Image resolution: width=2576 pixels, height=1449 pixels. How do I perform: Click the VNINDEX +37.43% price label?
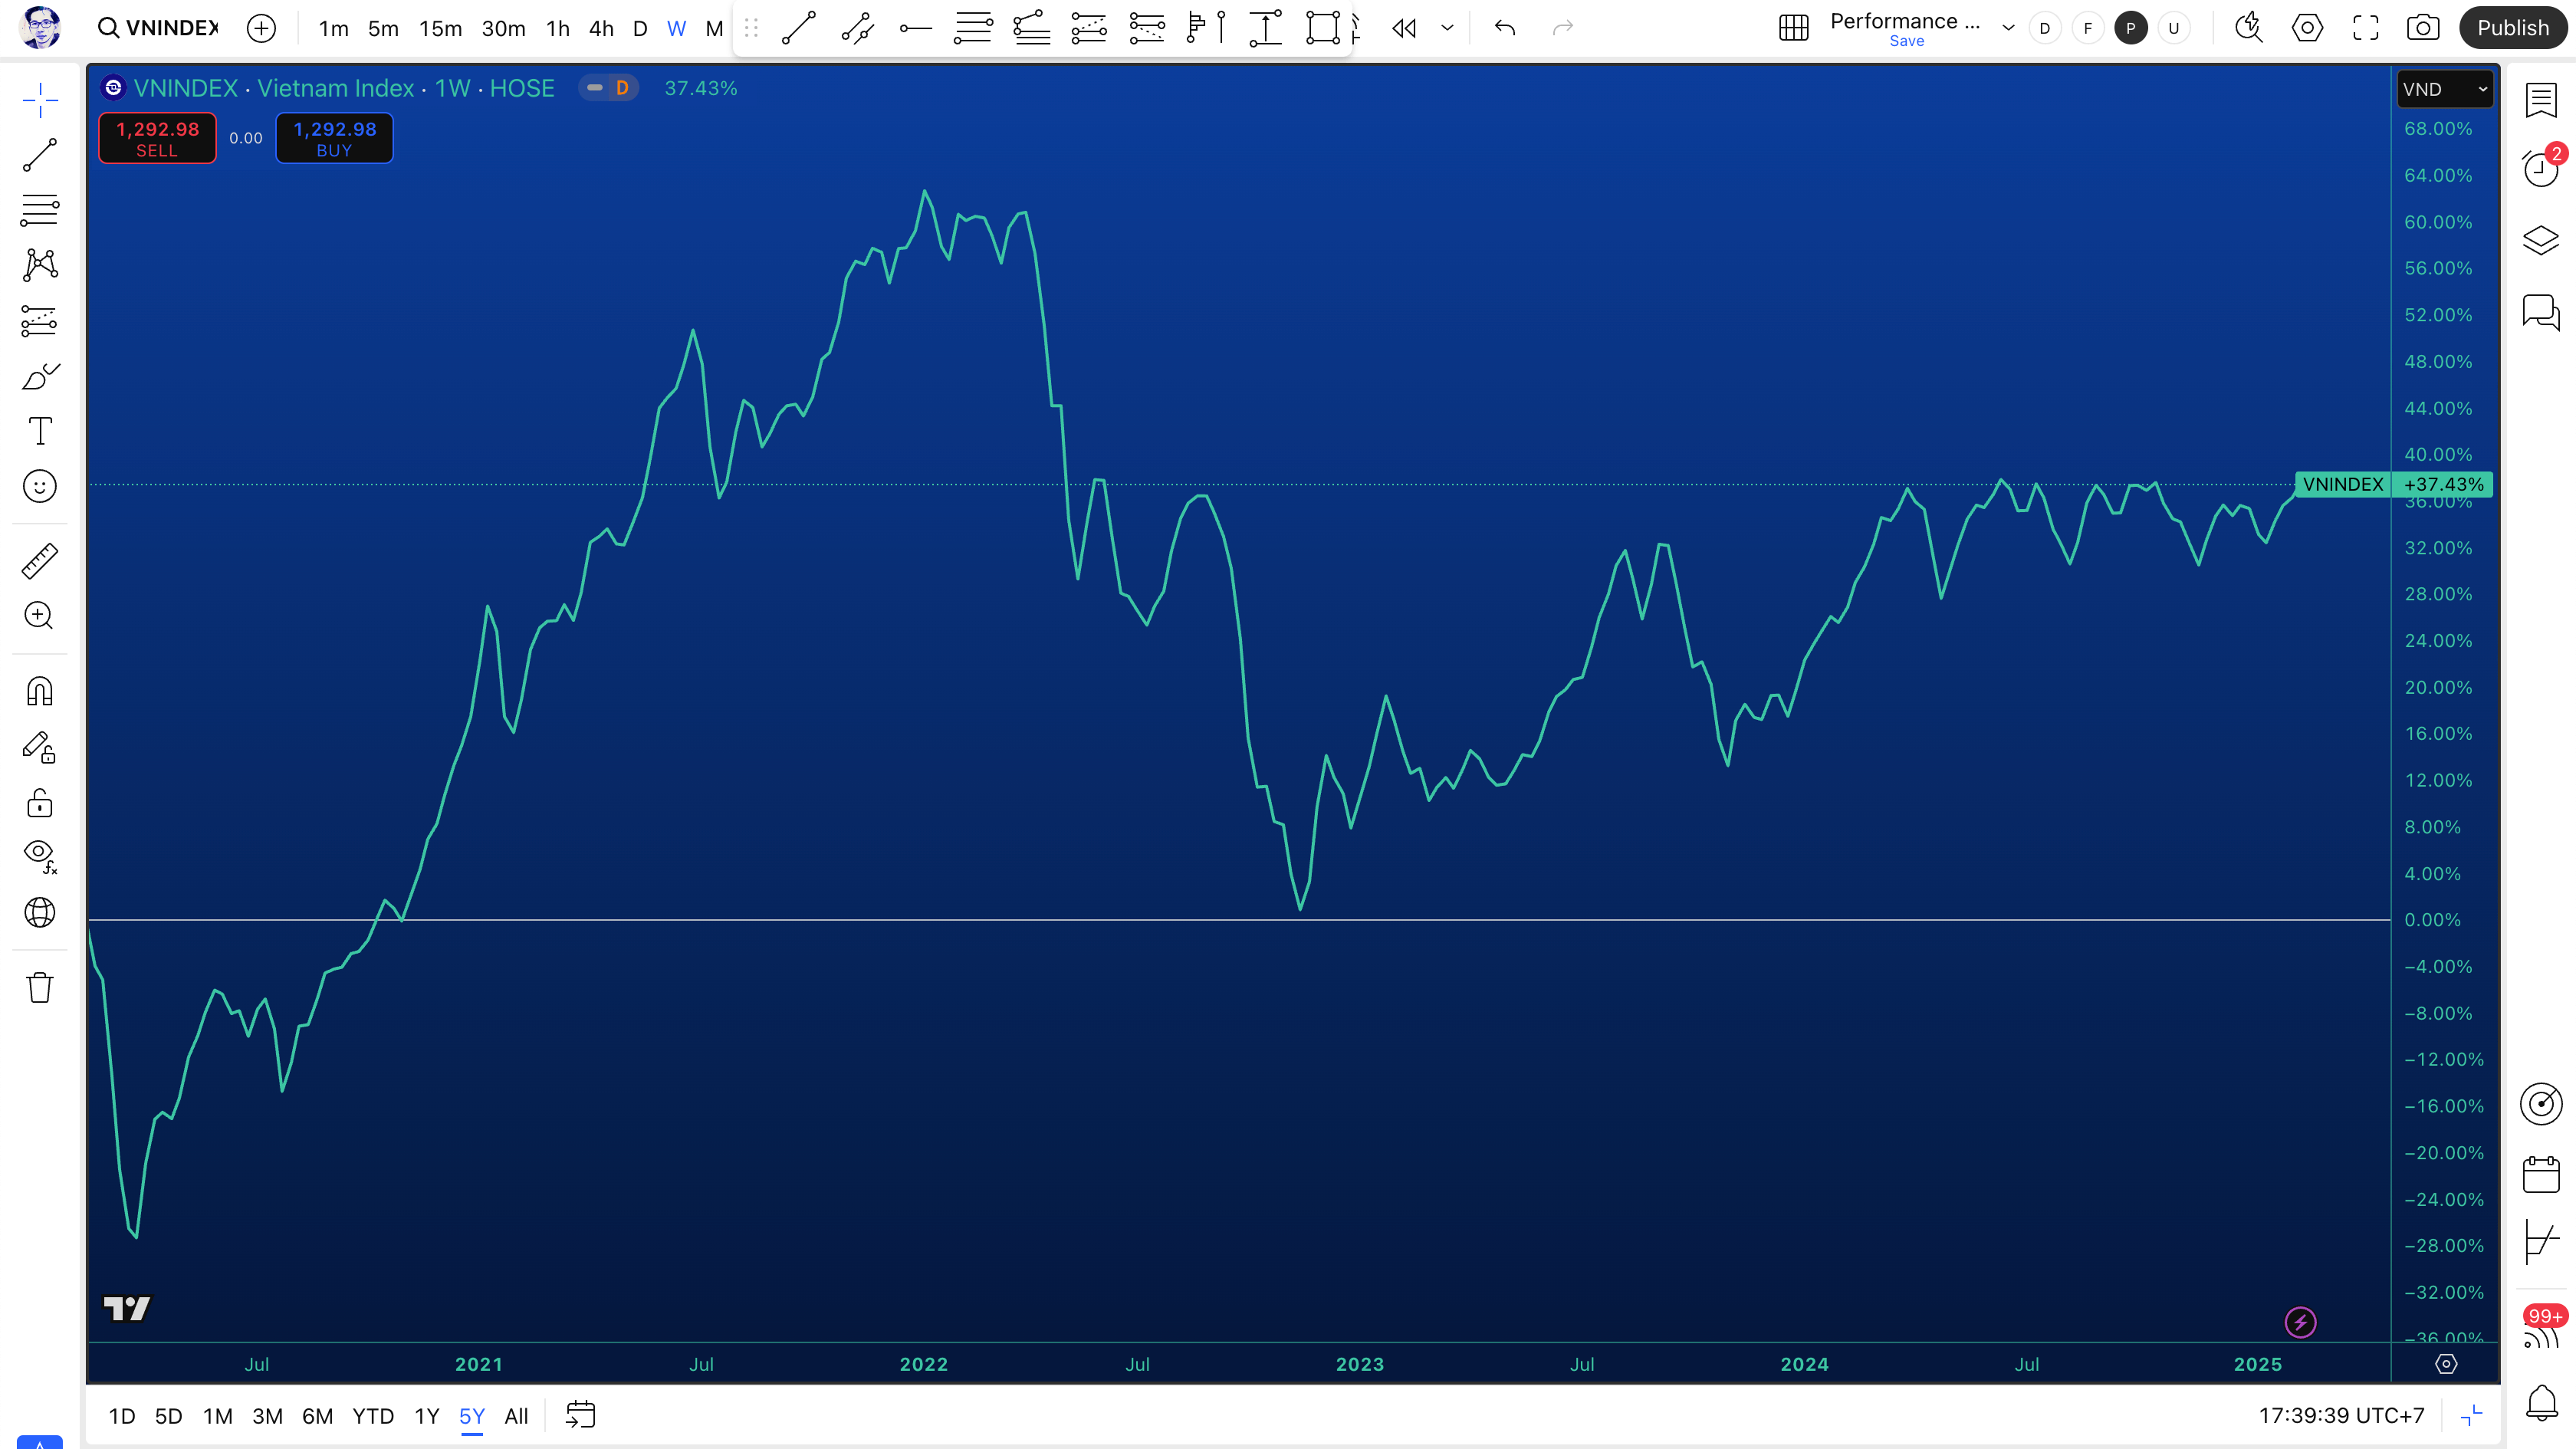(2394, 484)
